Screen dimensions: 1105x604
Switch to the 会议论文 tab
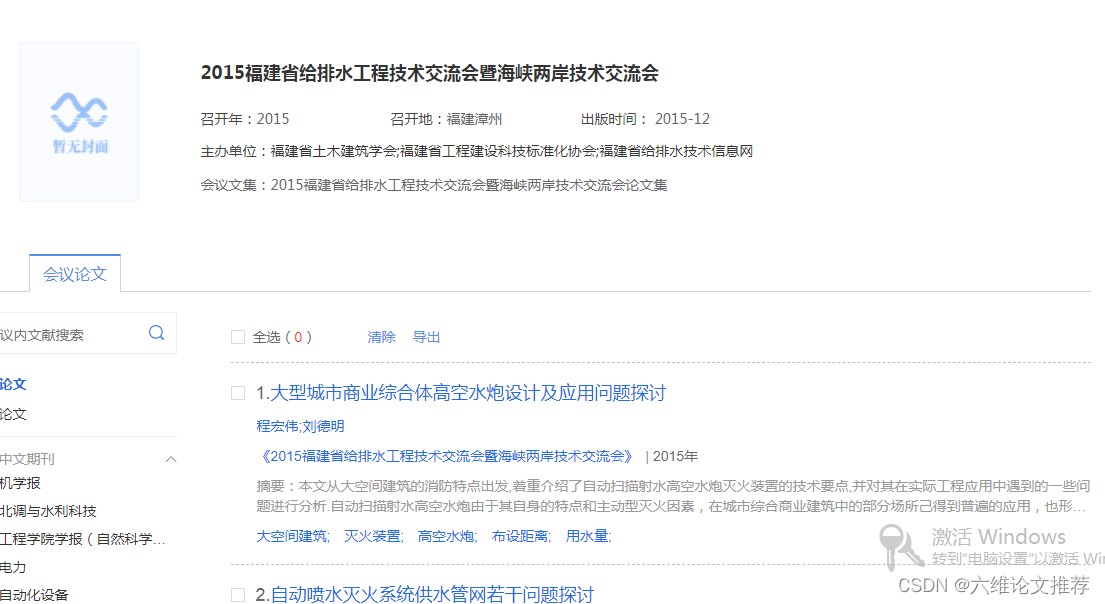(75, 273)
